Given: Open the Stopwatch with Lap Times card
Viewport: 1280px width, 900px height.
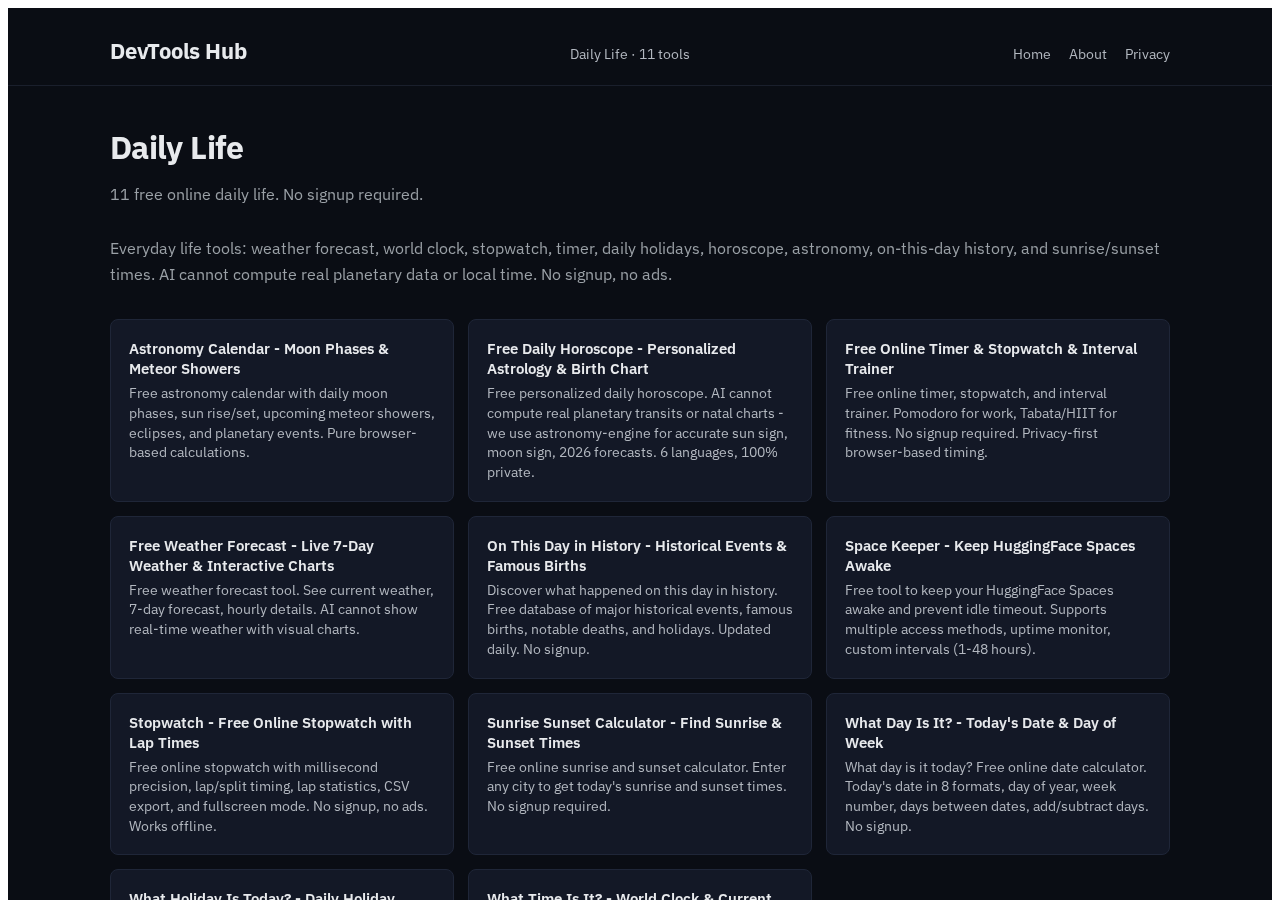Looking at the screenshot, I should pyautogui.click(x=282, y=774).
